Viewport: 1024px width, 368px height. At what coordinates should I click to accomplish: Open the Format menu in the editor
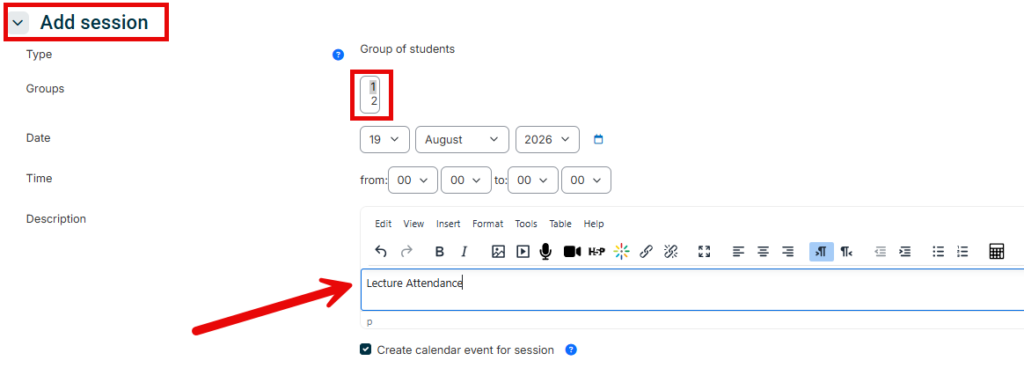tap(488, 224)
